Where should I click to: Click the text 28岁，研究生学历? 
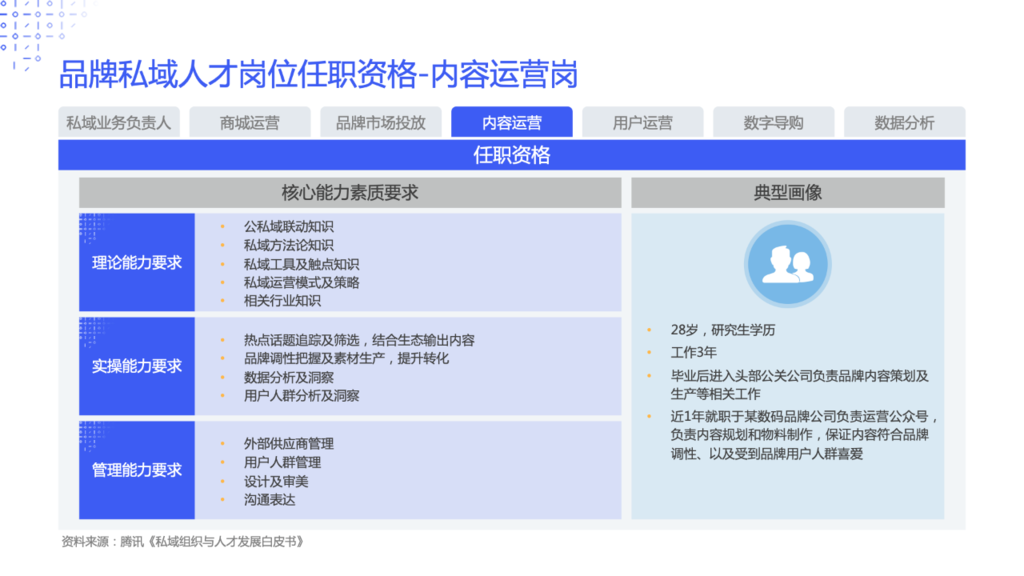coord(723,330)
